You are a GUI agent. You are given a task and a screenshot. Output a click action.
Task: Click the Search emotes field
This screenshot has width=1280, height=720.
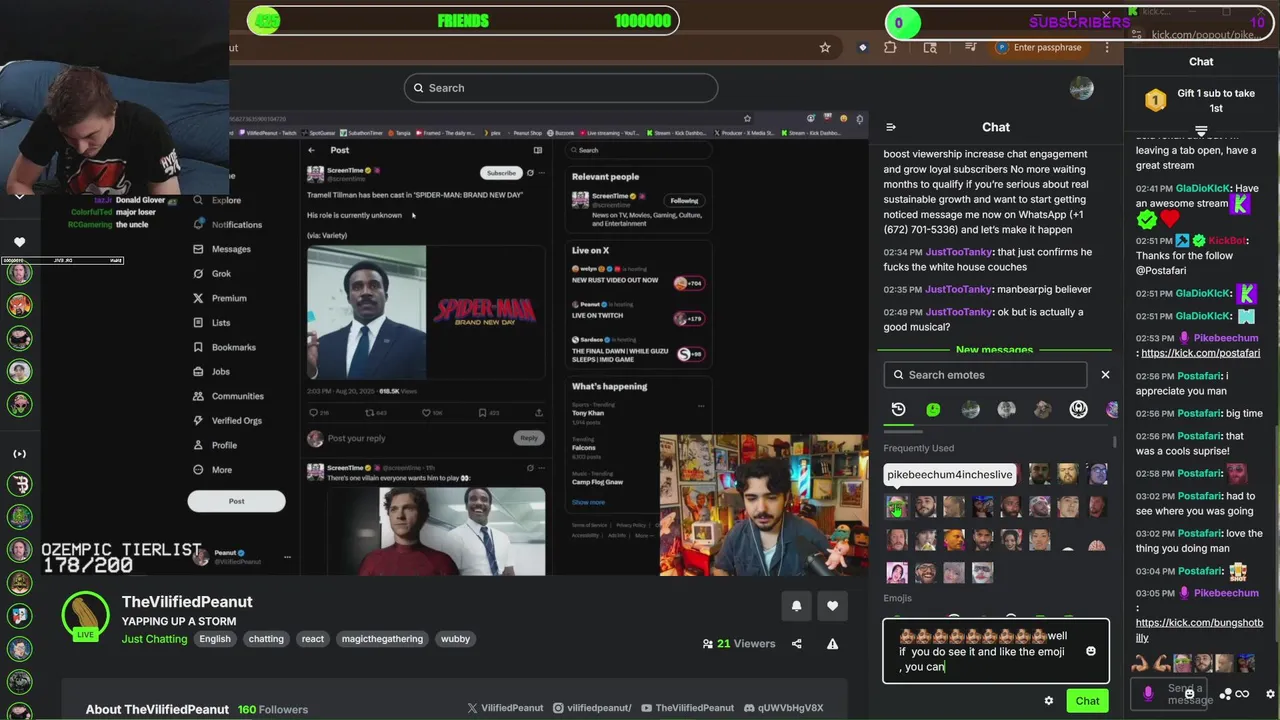click(x=985, y=375)
